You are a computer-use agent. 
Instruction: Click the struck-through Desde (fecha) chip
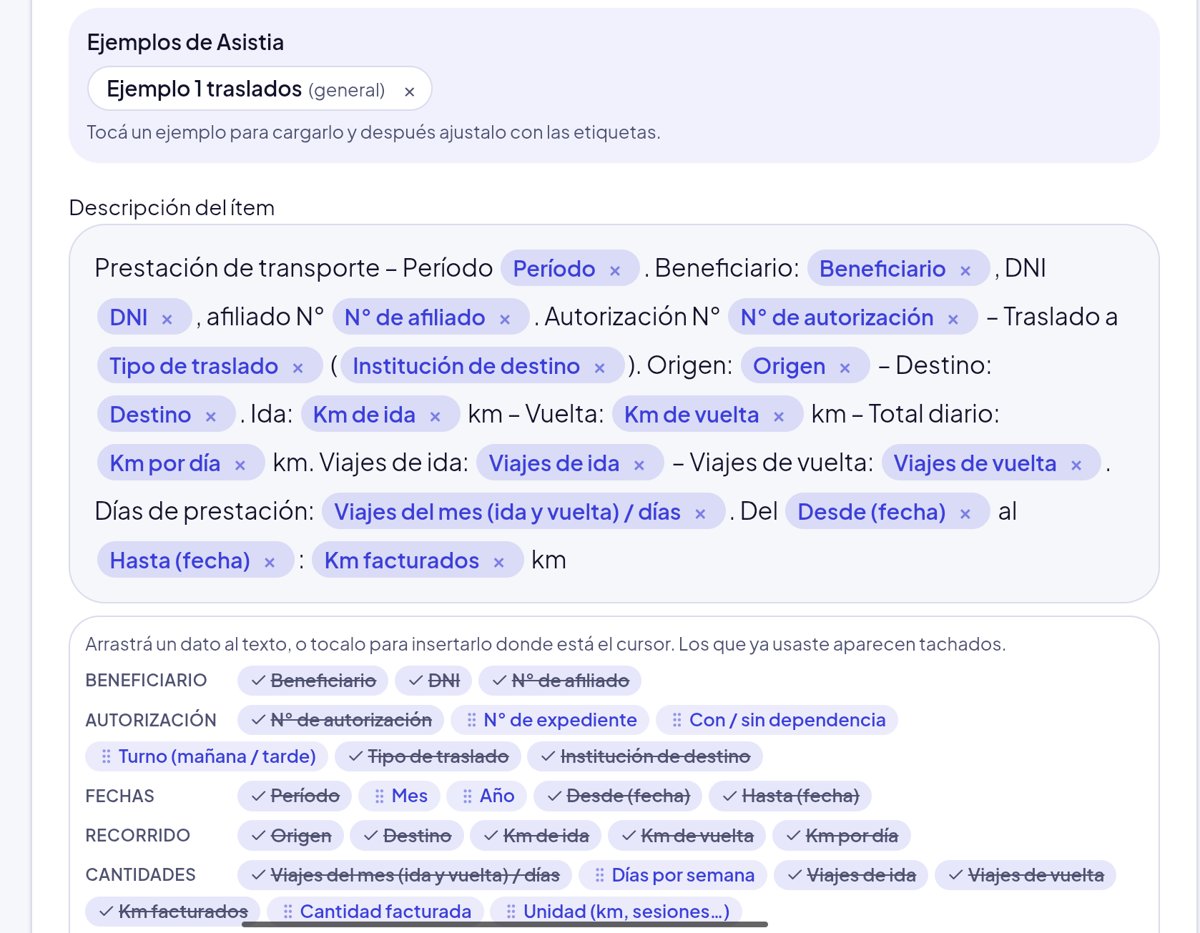tap(618, 796)
